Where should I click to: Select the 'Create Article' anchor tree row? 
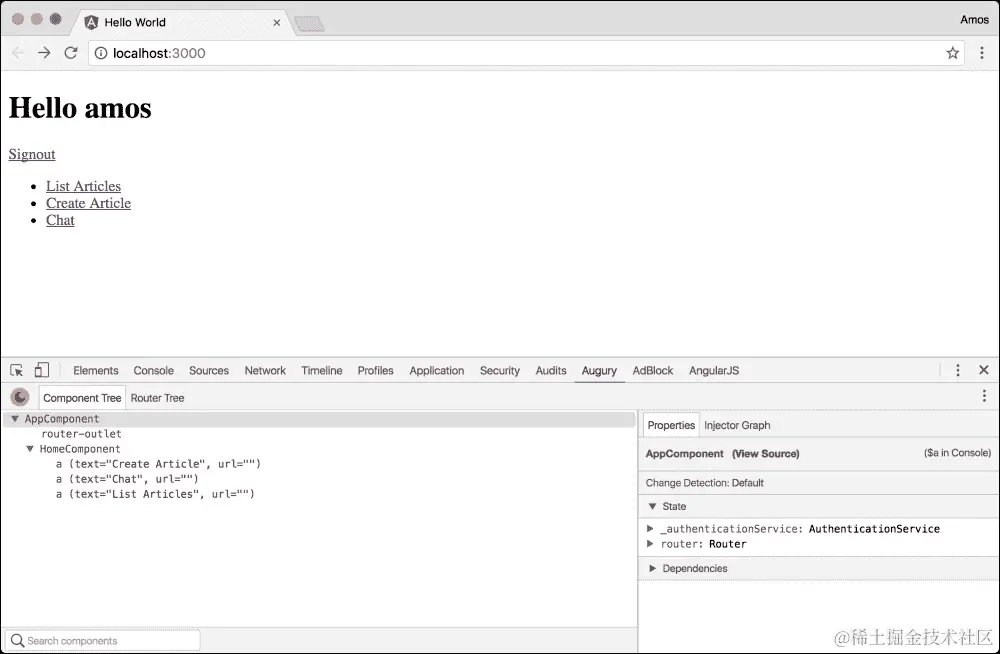tap(319, 464)
